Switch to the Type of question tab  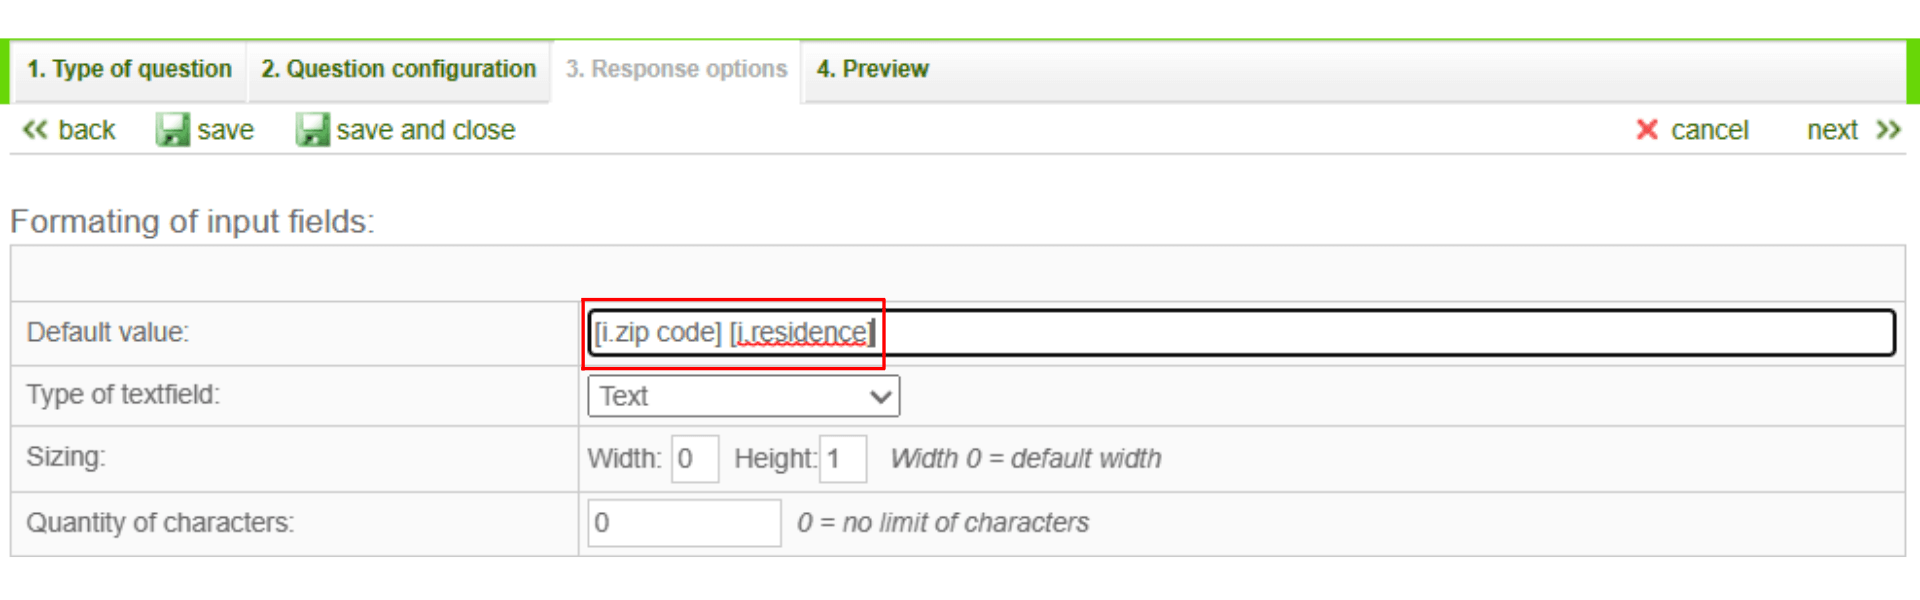point(129,69)
